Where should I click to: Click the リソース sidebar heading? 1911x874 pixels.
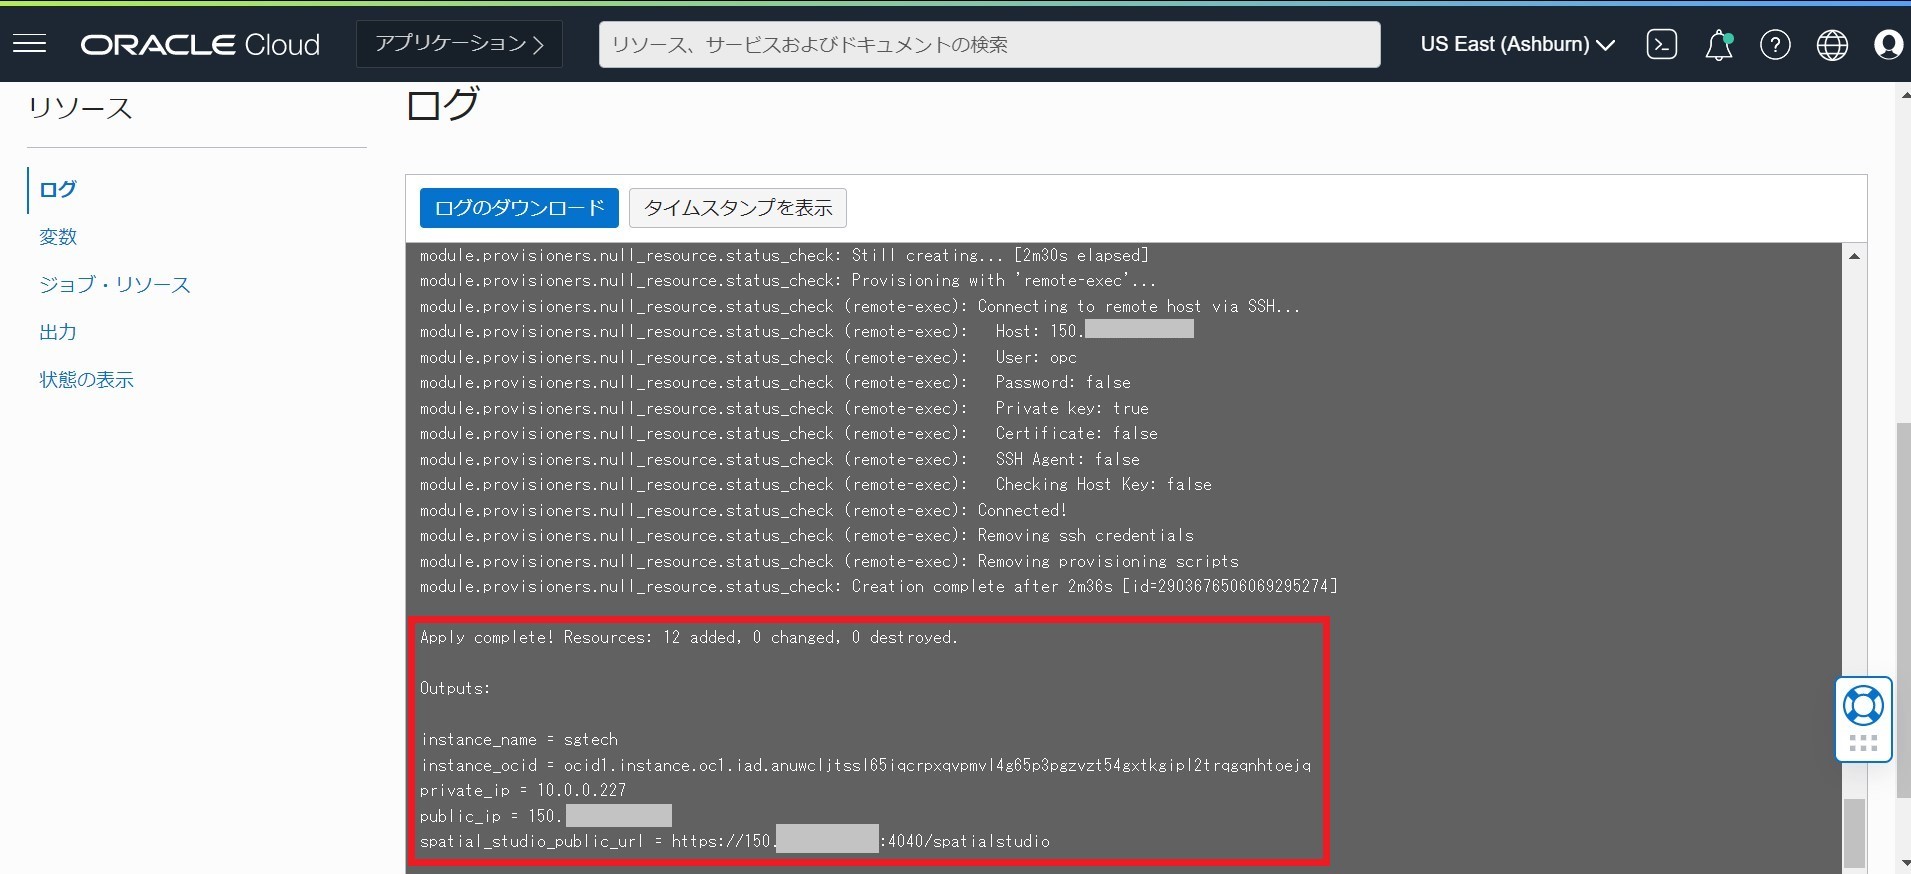80,108
